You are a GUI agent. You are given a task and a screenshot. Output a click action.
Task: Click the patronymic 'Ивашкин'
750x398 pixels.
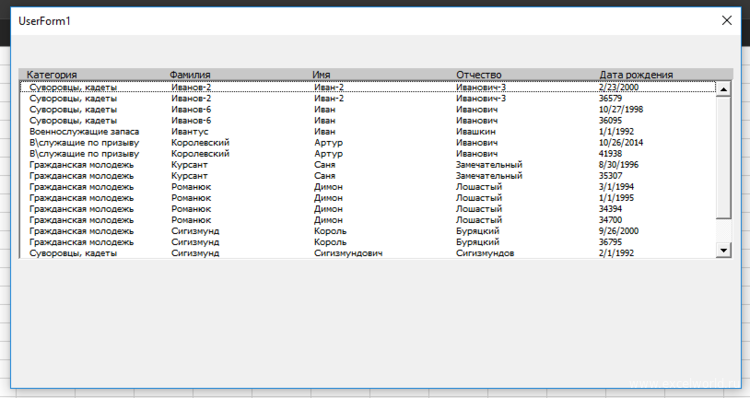(x=476, y=132)
